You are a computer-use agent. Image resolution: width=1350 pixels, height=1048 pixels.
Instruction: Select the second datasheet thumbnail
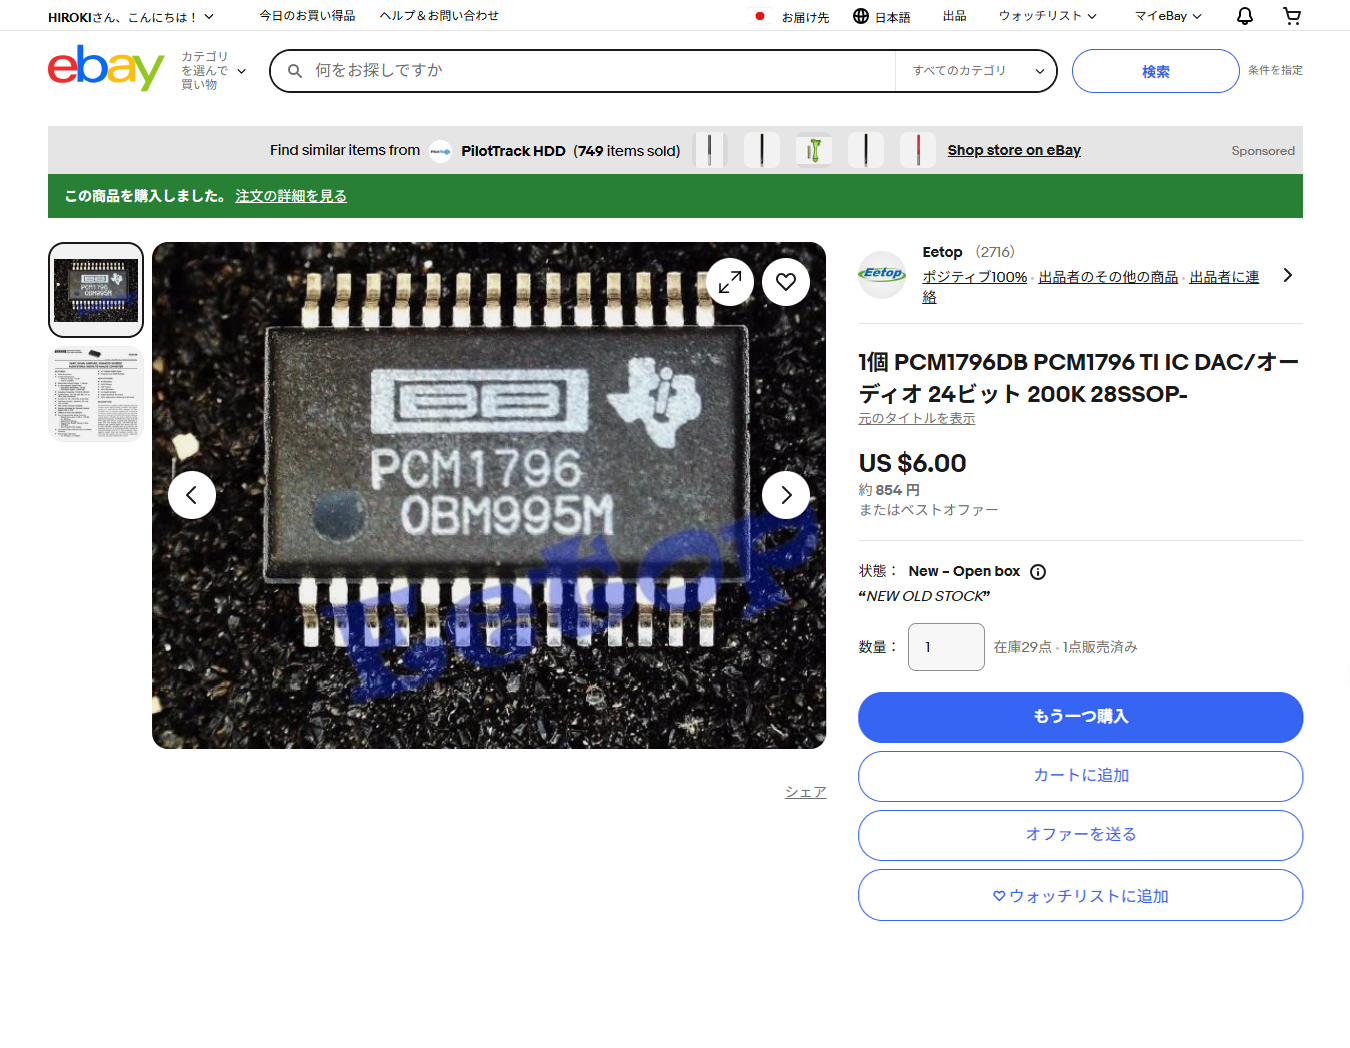[96, 394]
